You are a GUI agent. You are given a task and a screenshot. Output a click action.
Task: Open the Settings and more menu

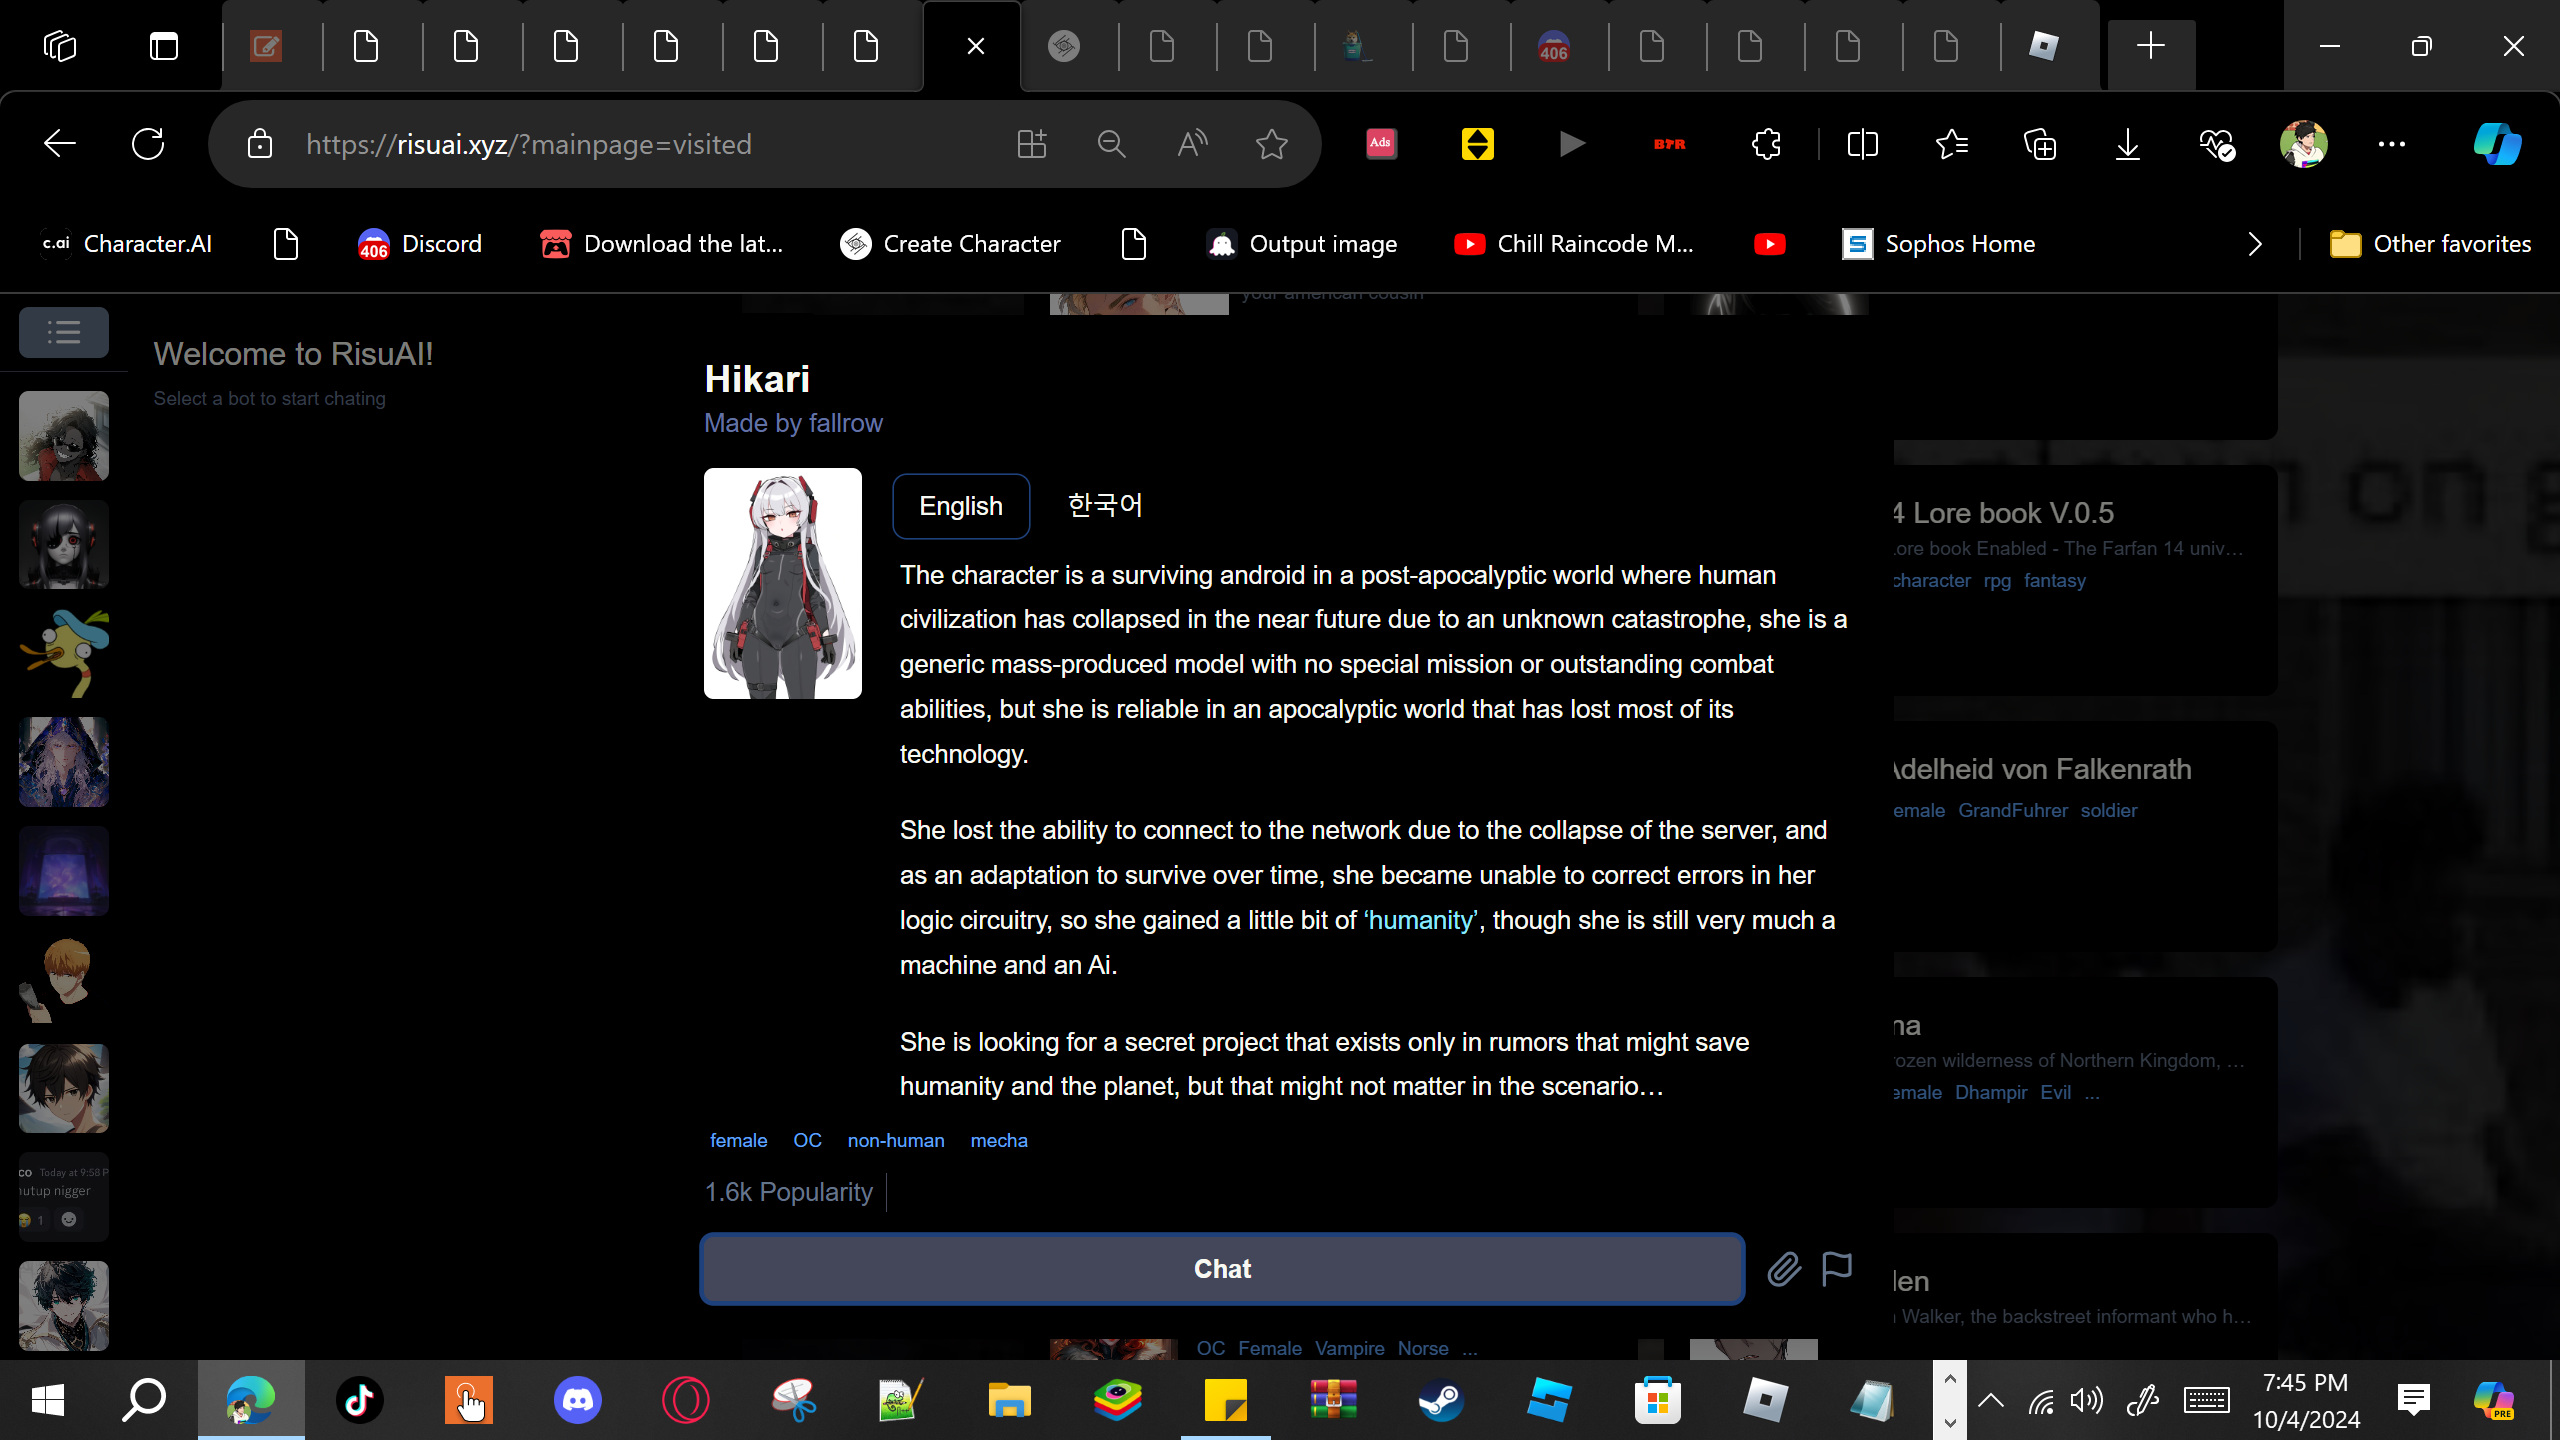click(2392, 144)
